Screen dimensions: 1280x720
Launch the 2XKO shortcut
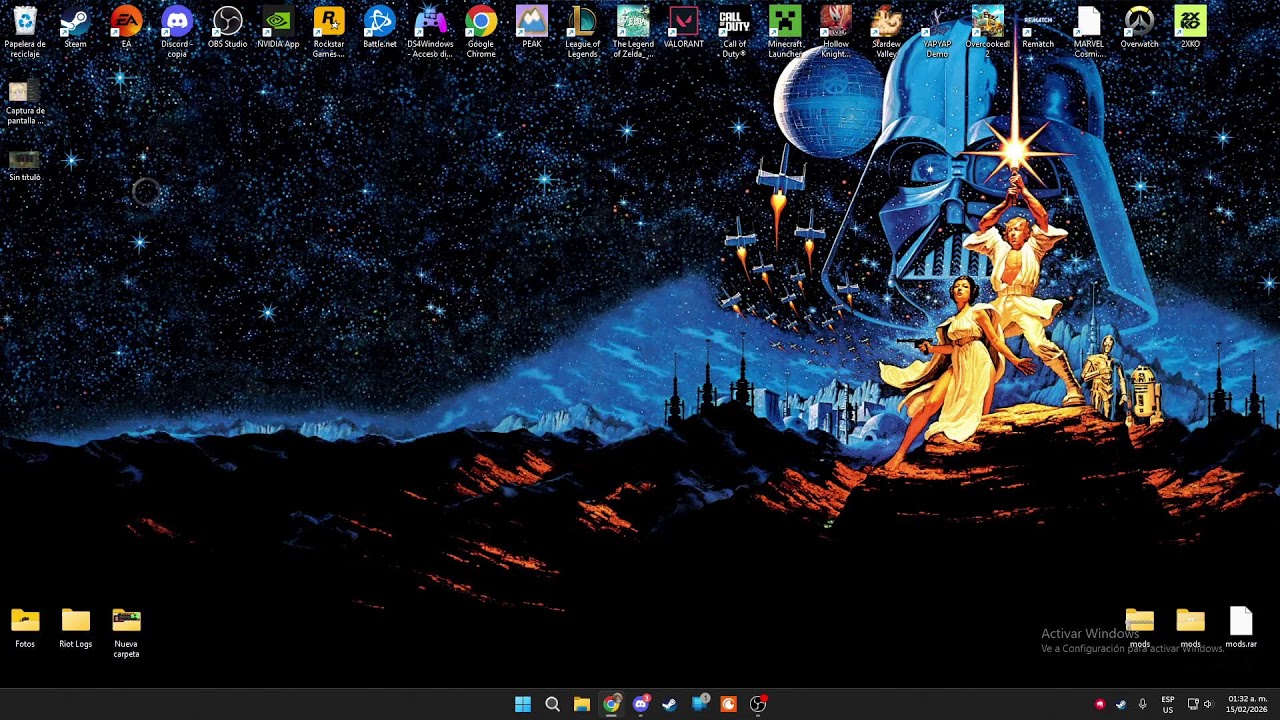tap(1190, 28)
